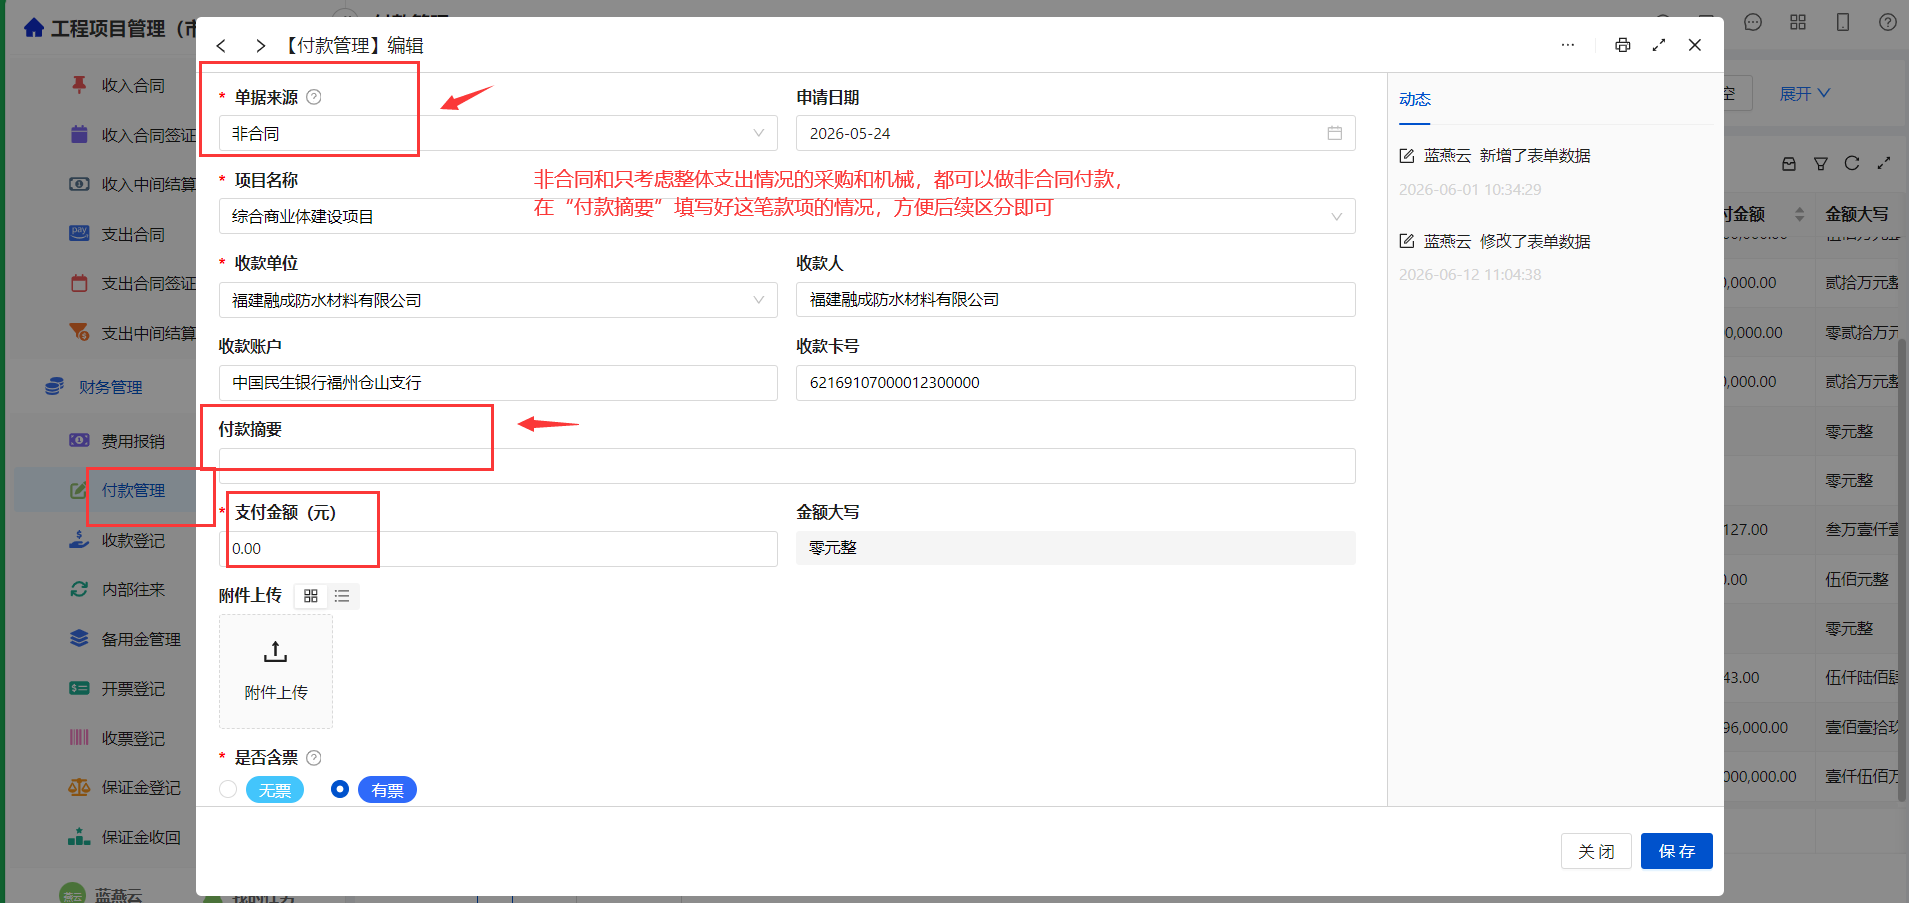The image size is (1909, 903).
Task: Click the 保存 button
Action: (x=1677, y=851)
